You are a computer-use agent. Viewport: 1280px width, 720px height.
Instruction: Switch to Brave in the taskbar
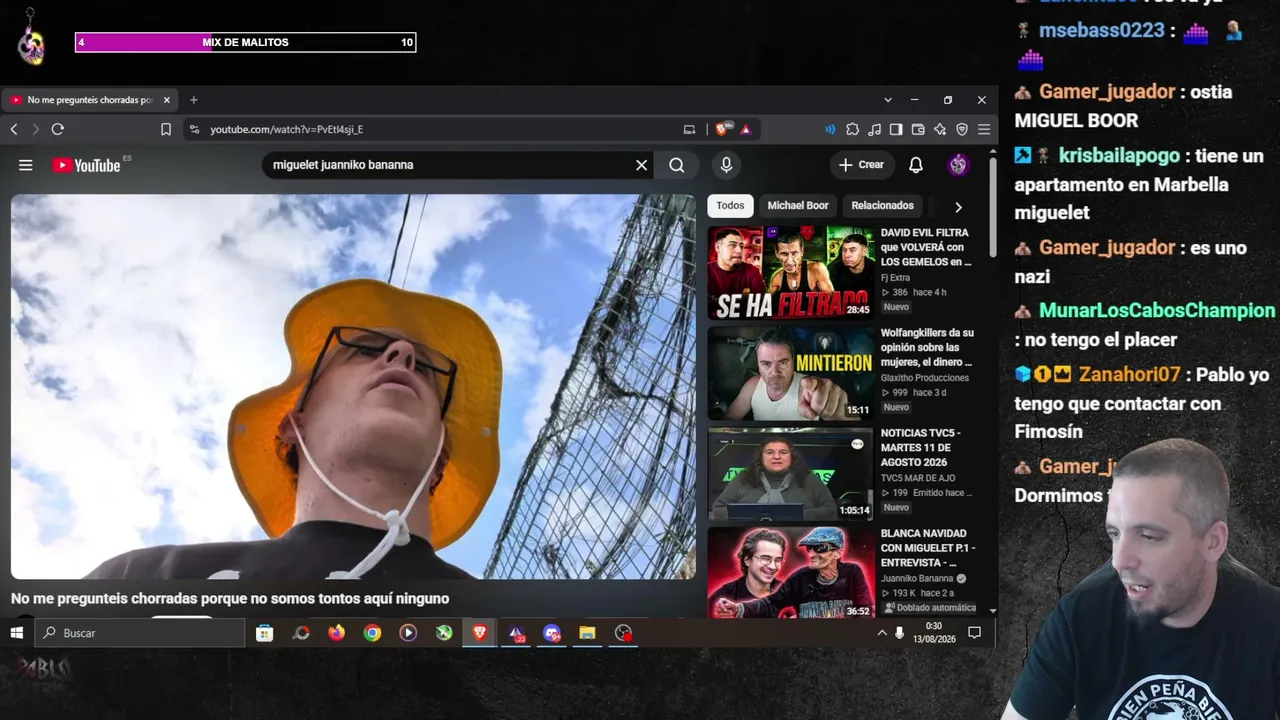tap(480, 633)
